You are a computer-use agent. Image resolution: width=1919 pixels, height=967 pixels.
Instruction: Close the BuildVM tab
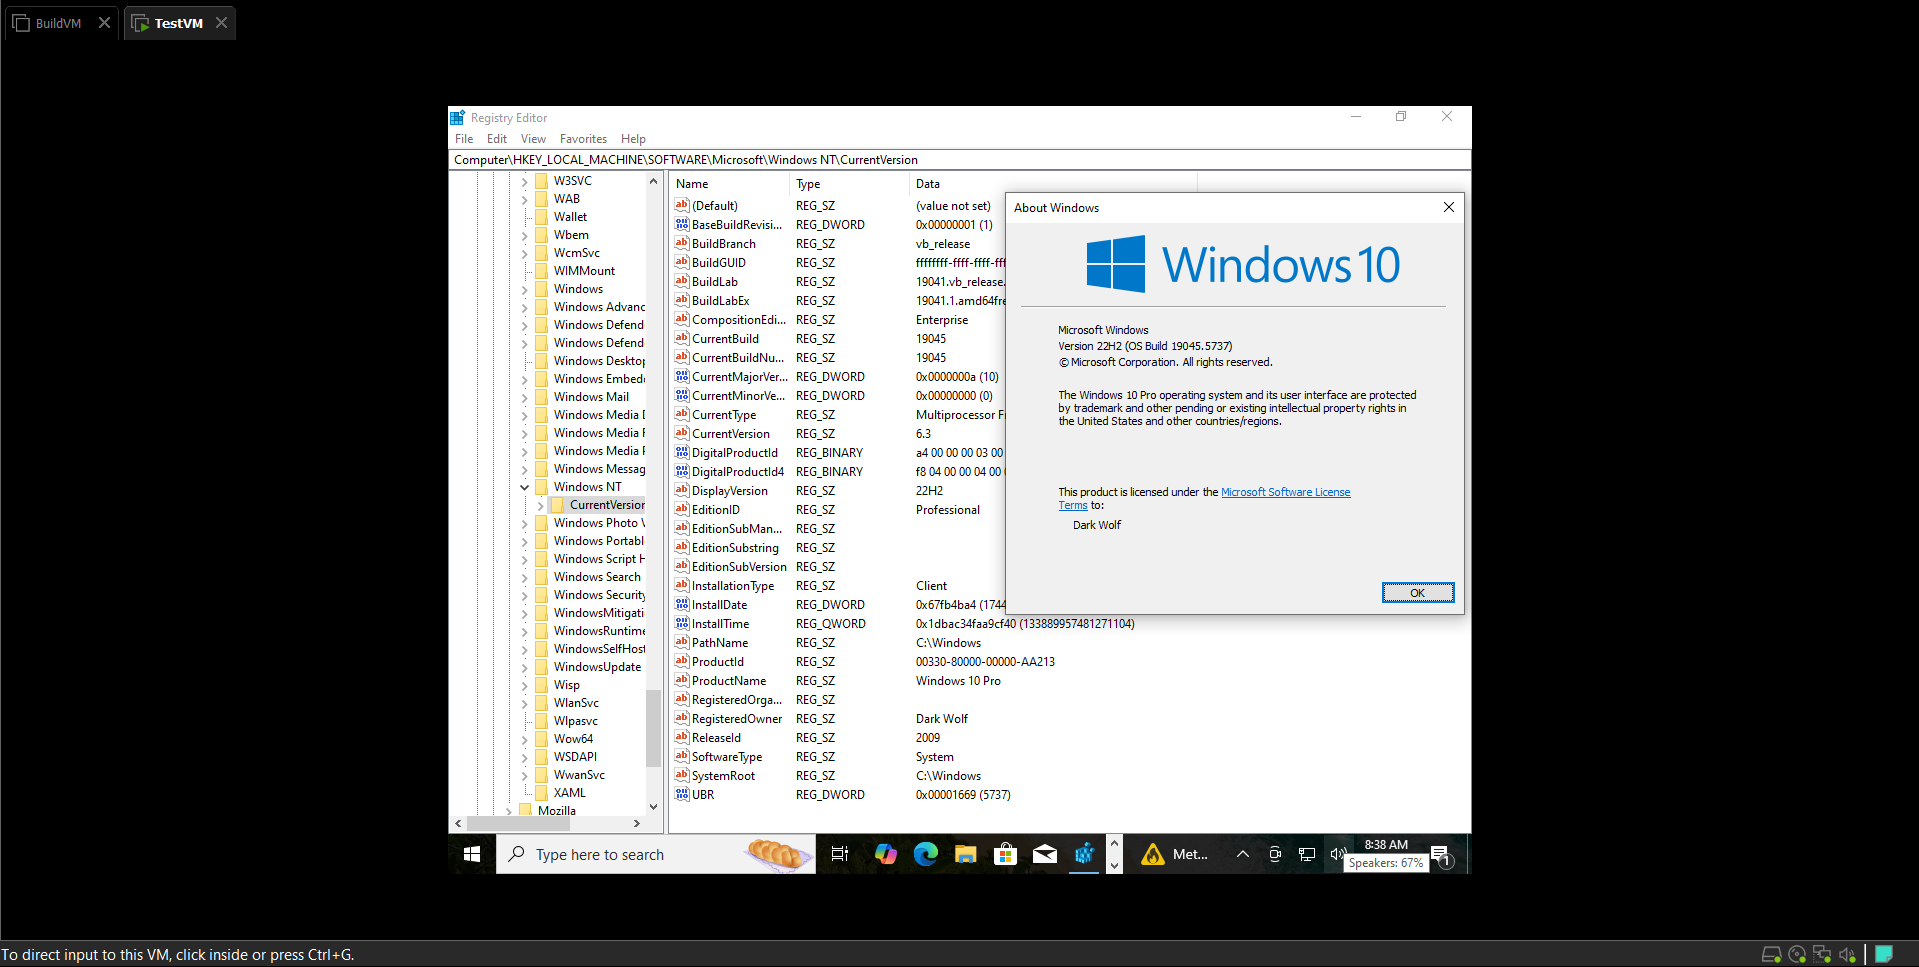(x=104, y=23)
